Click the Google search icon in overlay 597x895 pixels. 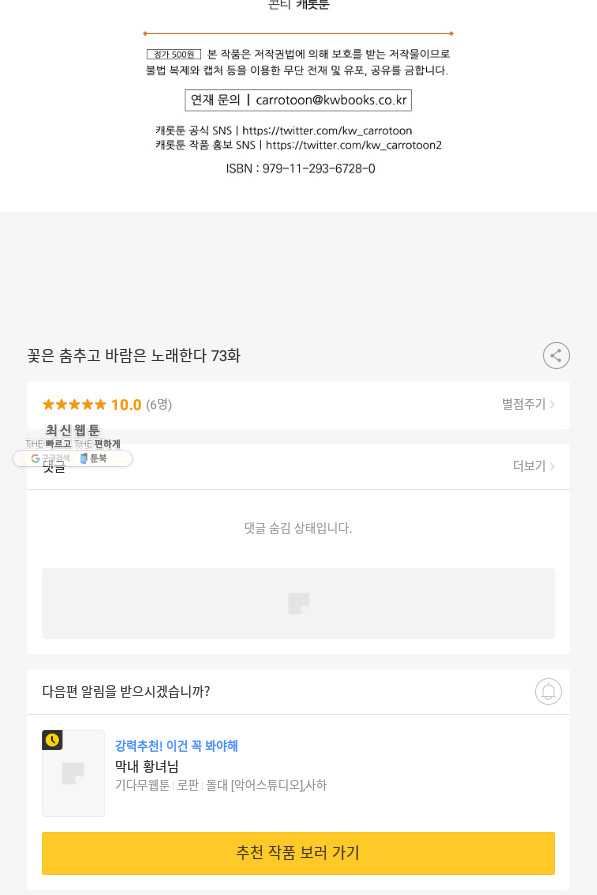pos(36,458)
